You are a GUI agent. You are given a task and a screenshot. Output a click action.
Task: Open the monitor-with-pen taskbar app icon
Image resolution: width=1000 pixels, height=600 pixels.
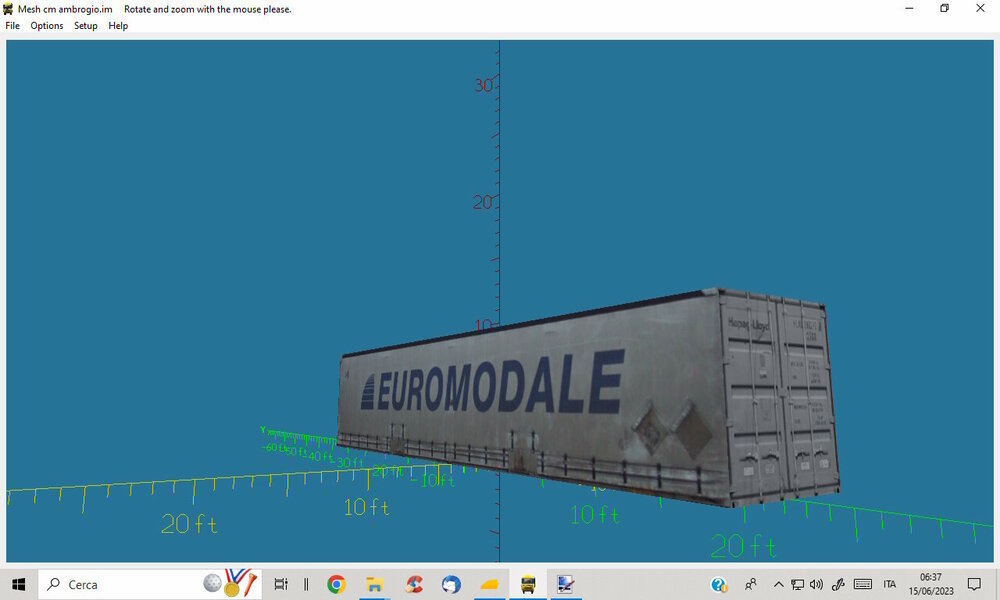(x=565, y=584)
